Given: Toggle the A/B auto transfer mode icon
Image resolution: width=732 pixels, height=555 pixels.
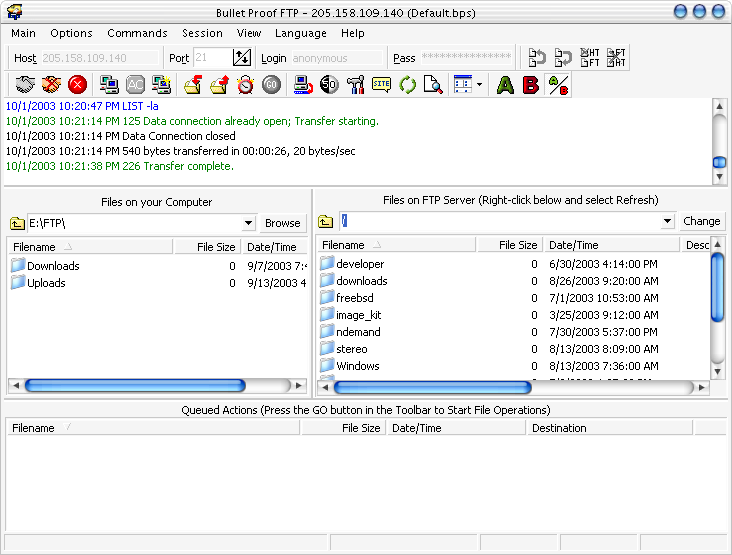Looking at the screenshot, I should tap(558, 85).
